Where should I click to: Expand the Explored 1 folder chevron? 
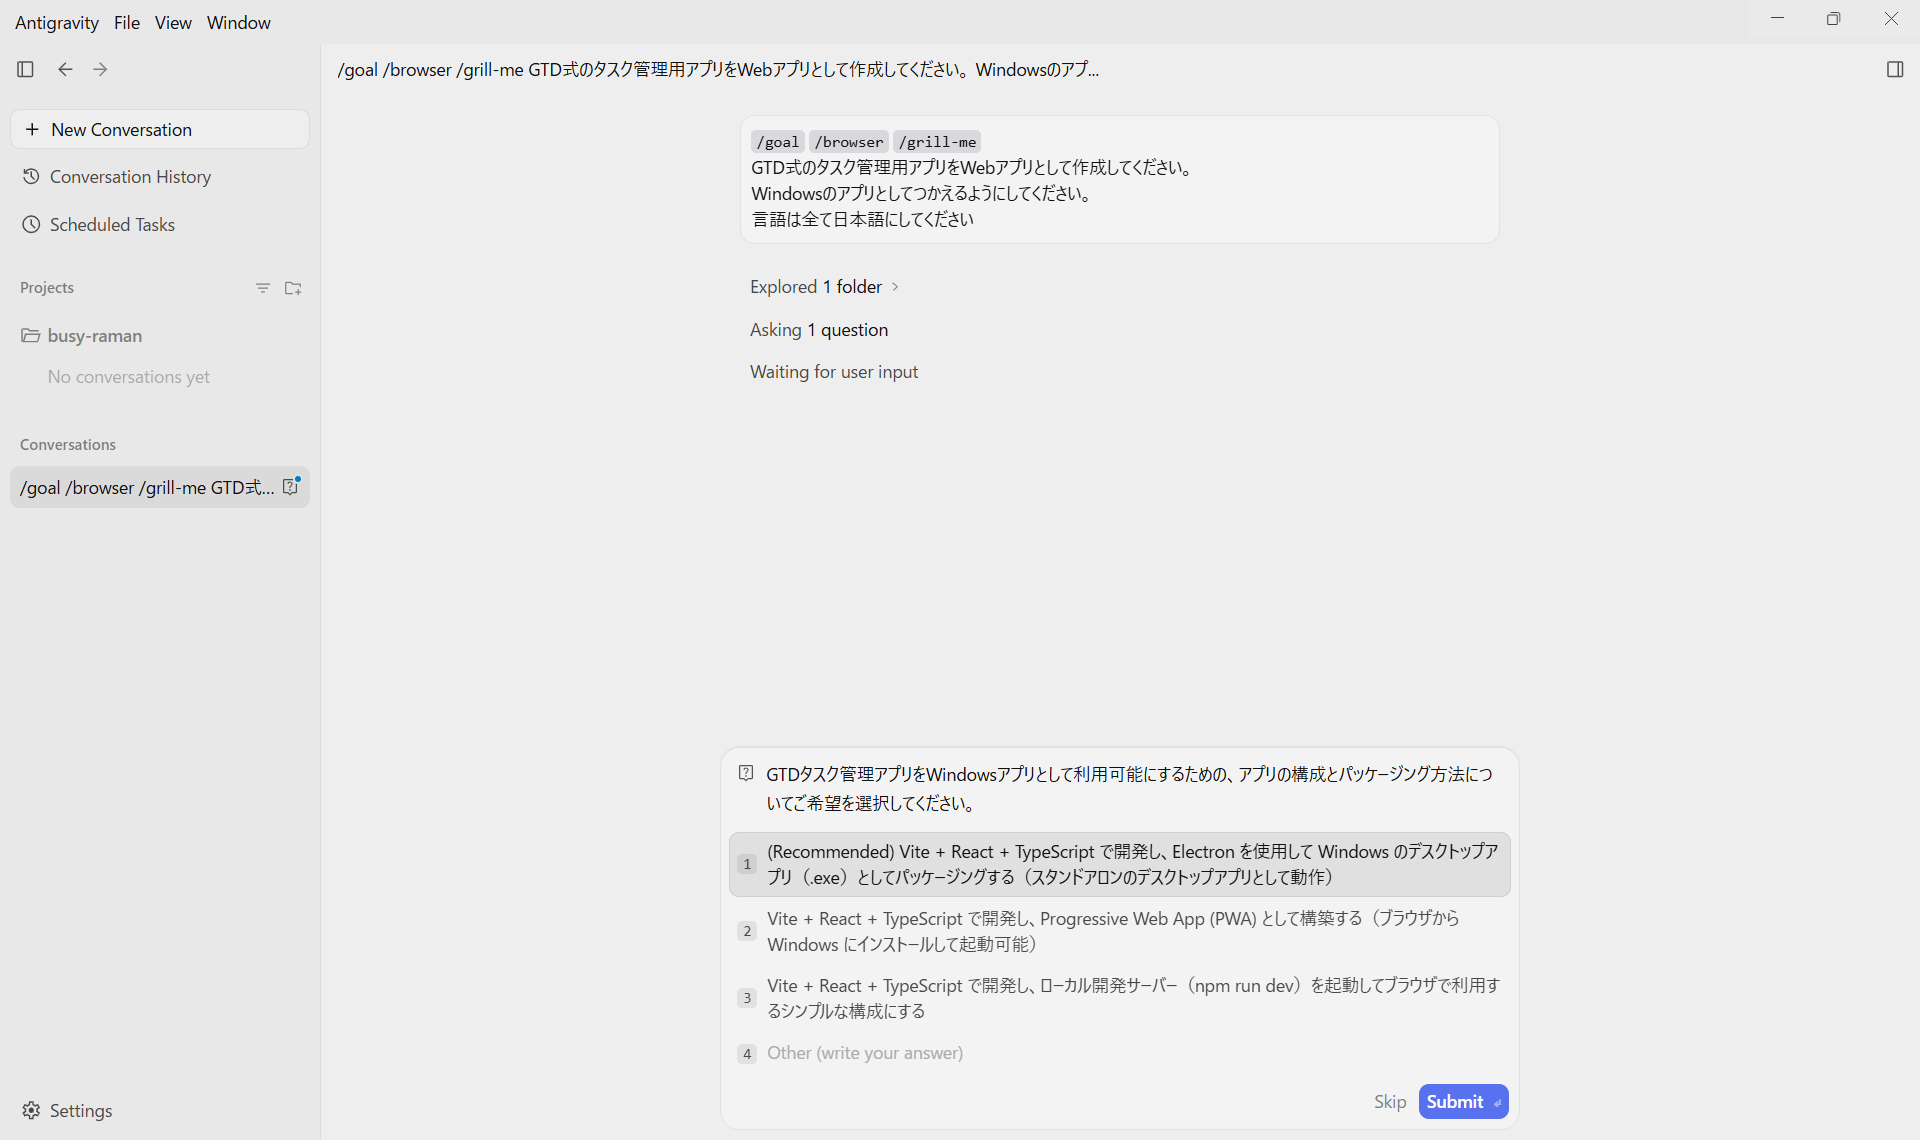[895, 287]
